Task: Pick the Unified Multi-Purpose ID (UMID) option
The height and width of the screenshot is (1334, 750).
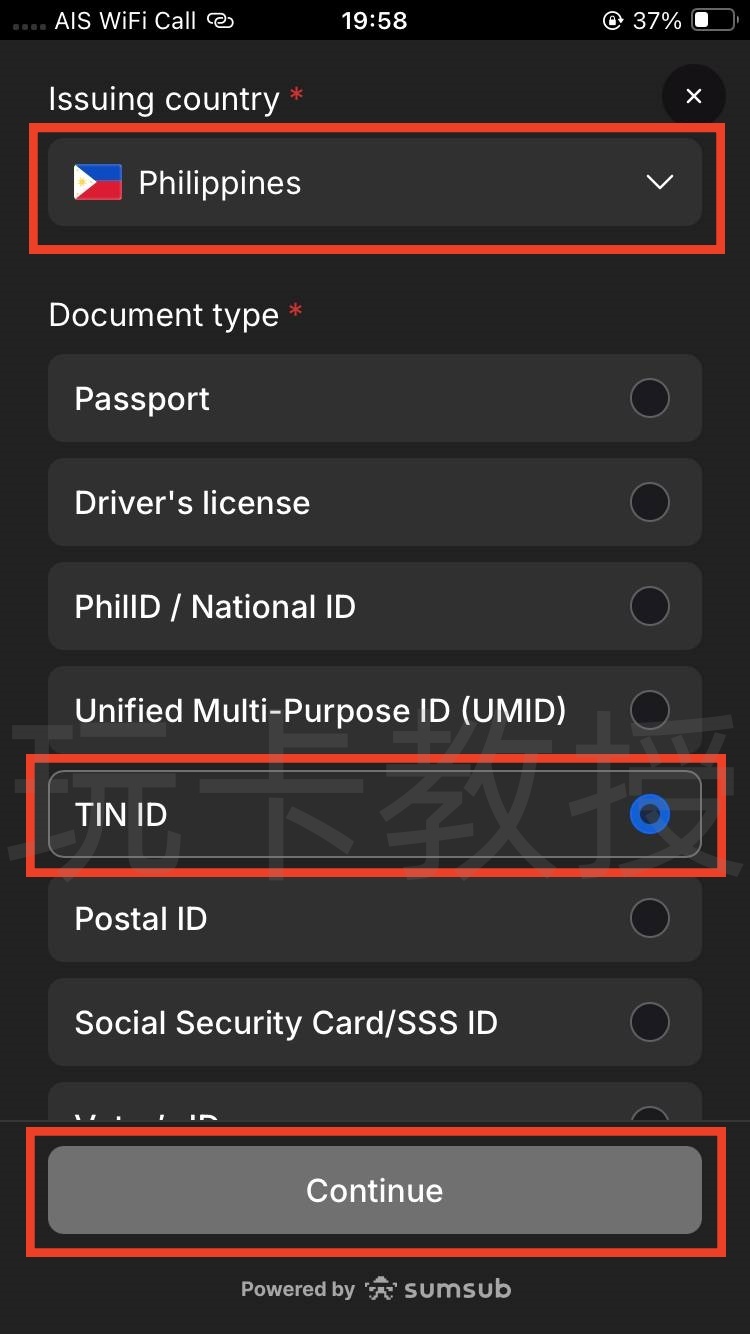Action: point(649,710)
